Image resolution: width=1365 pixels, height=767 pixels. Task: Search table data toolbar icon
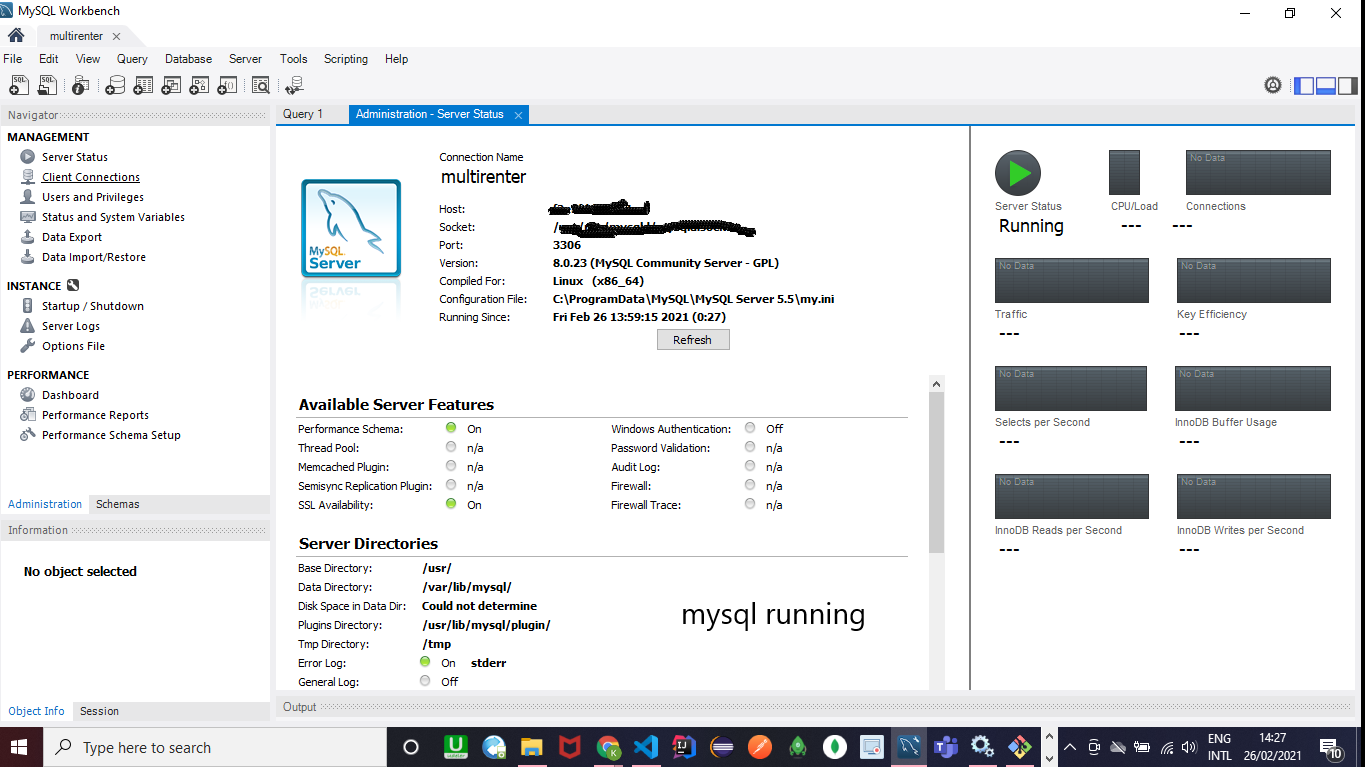coord(260,85)
